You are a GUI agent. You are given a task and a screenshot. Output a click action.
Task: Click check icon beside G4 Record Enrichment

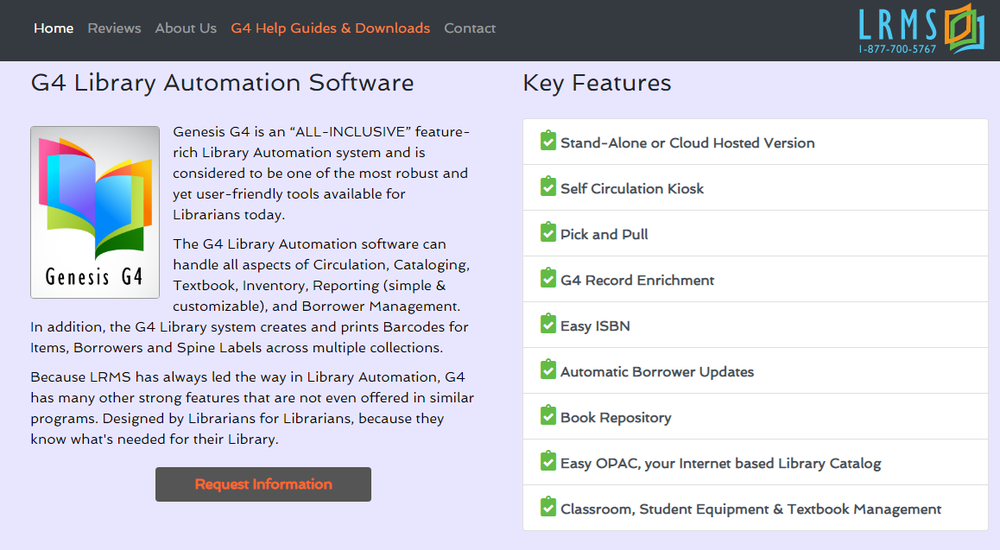tap(548, 279)
